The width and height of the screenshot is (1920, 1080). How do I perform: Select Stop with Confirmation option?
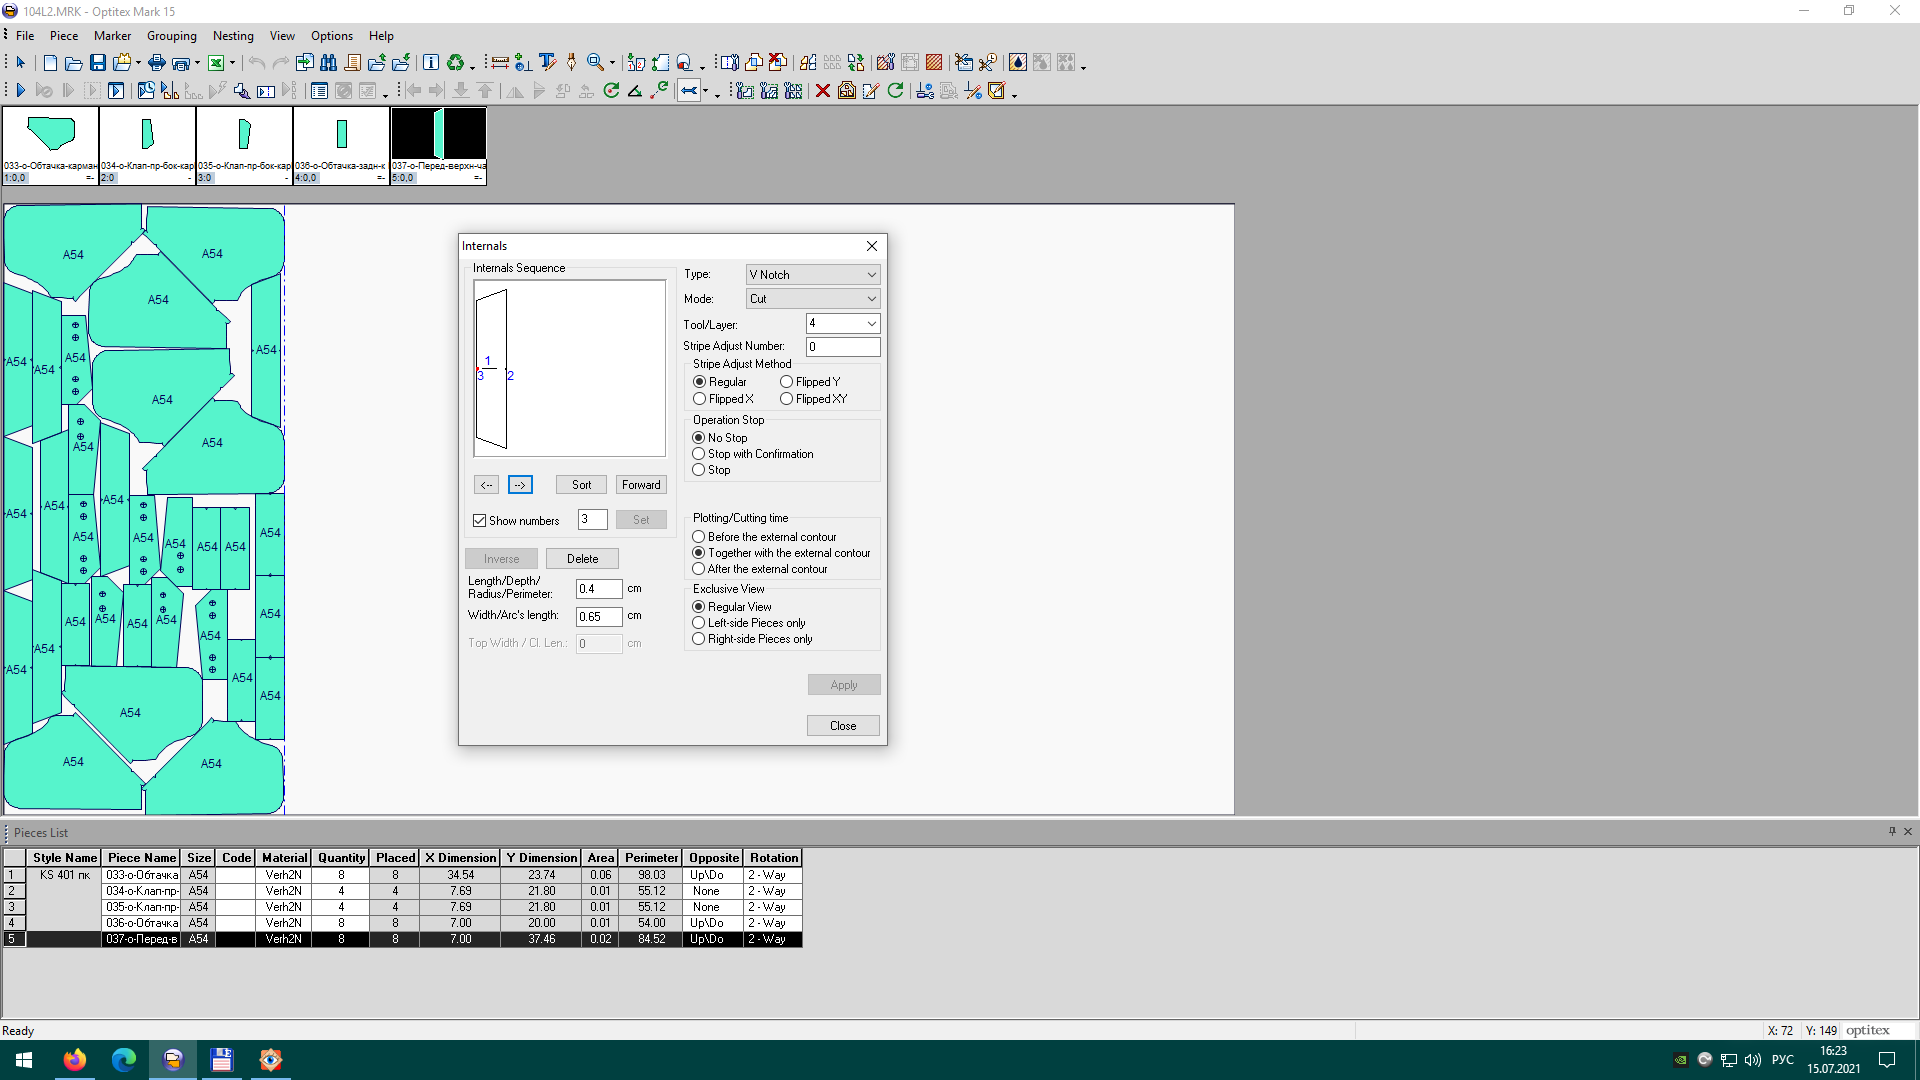(699, 454)
